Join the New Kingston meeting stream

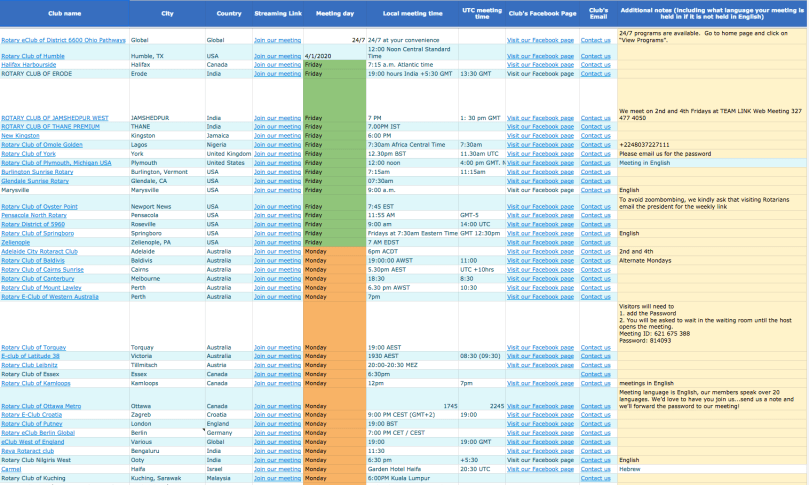click(277, 135)
